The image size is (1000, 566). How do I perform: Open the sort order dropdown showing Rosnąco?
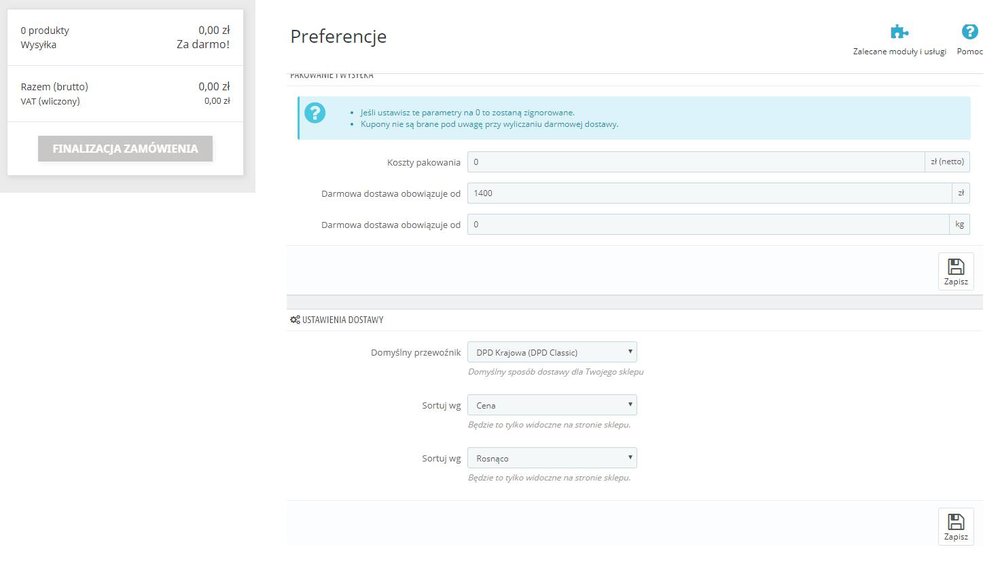(552, 458)
